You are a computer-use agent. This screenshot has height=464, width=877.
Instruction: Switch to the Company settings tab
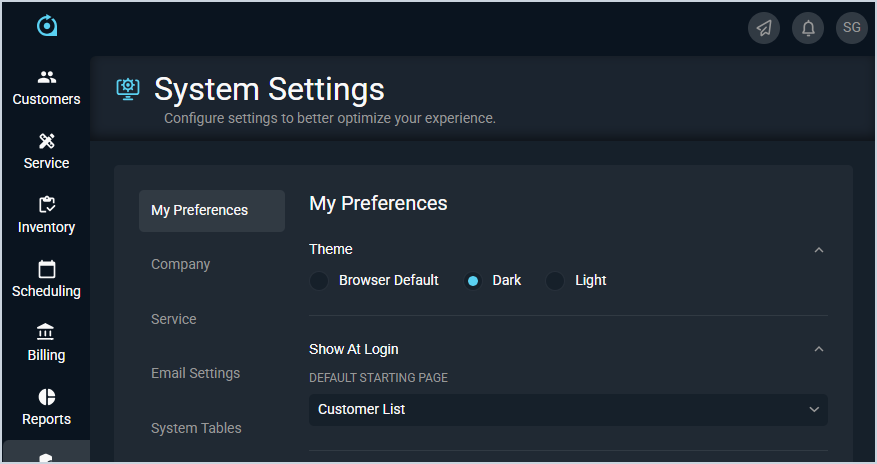point(181,264)
